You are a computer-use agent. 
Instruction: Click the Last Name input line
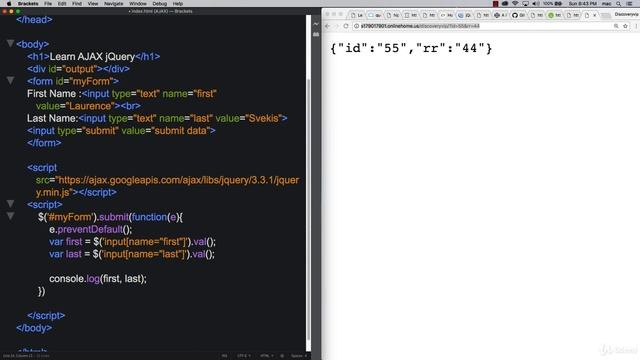coord(157,118)
